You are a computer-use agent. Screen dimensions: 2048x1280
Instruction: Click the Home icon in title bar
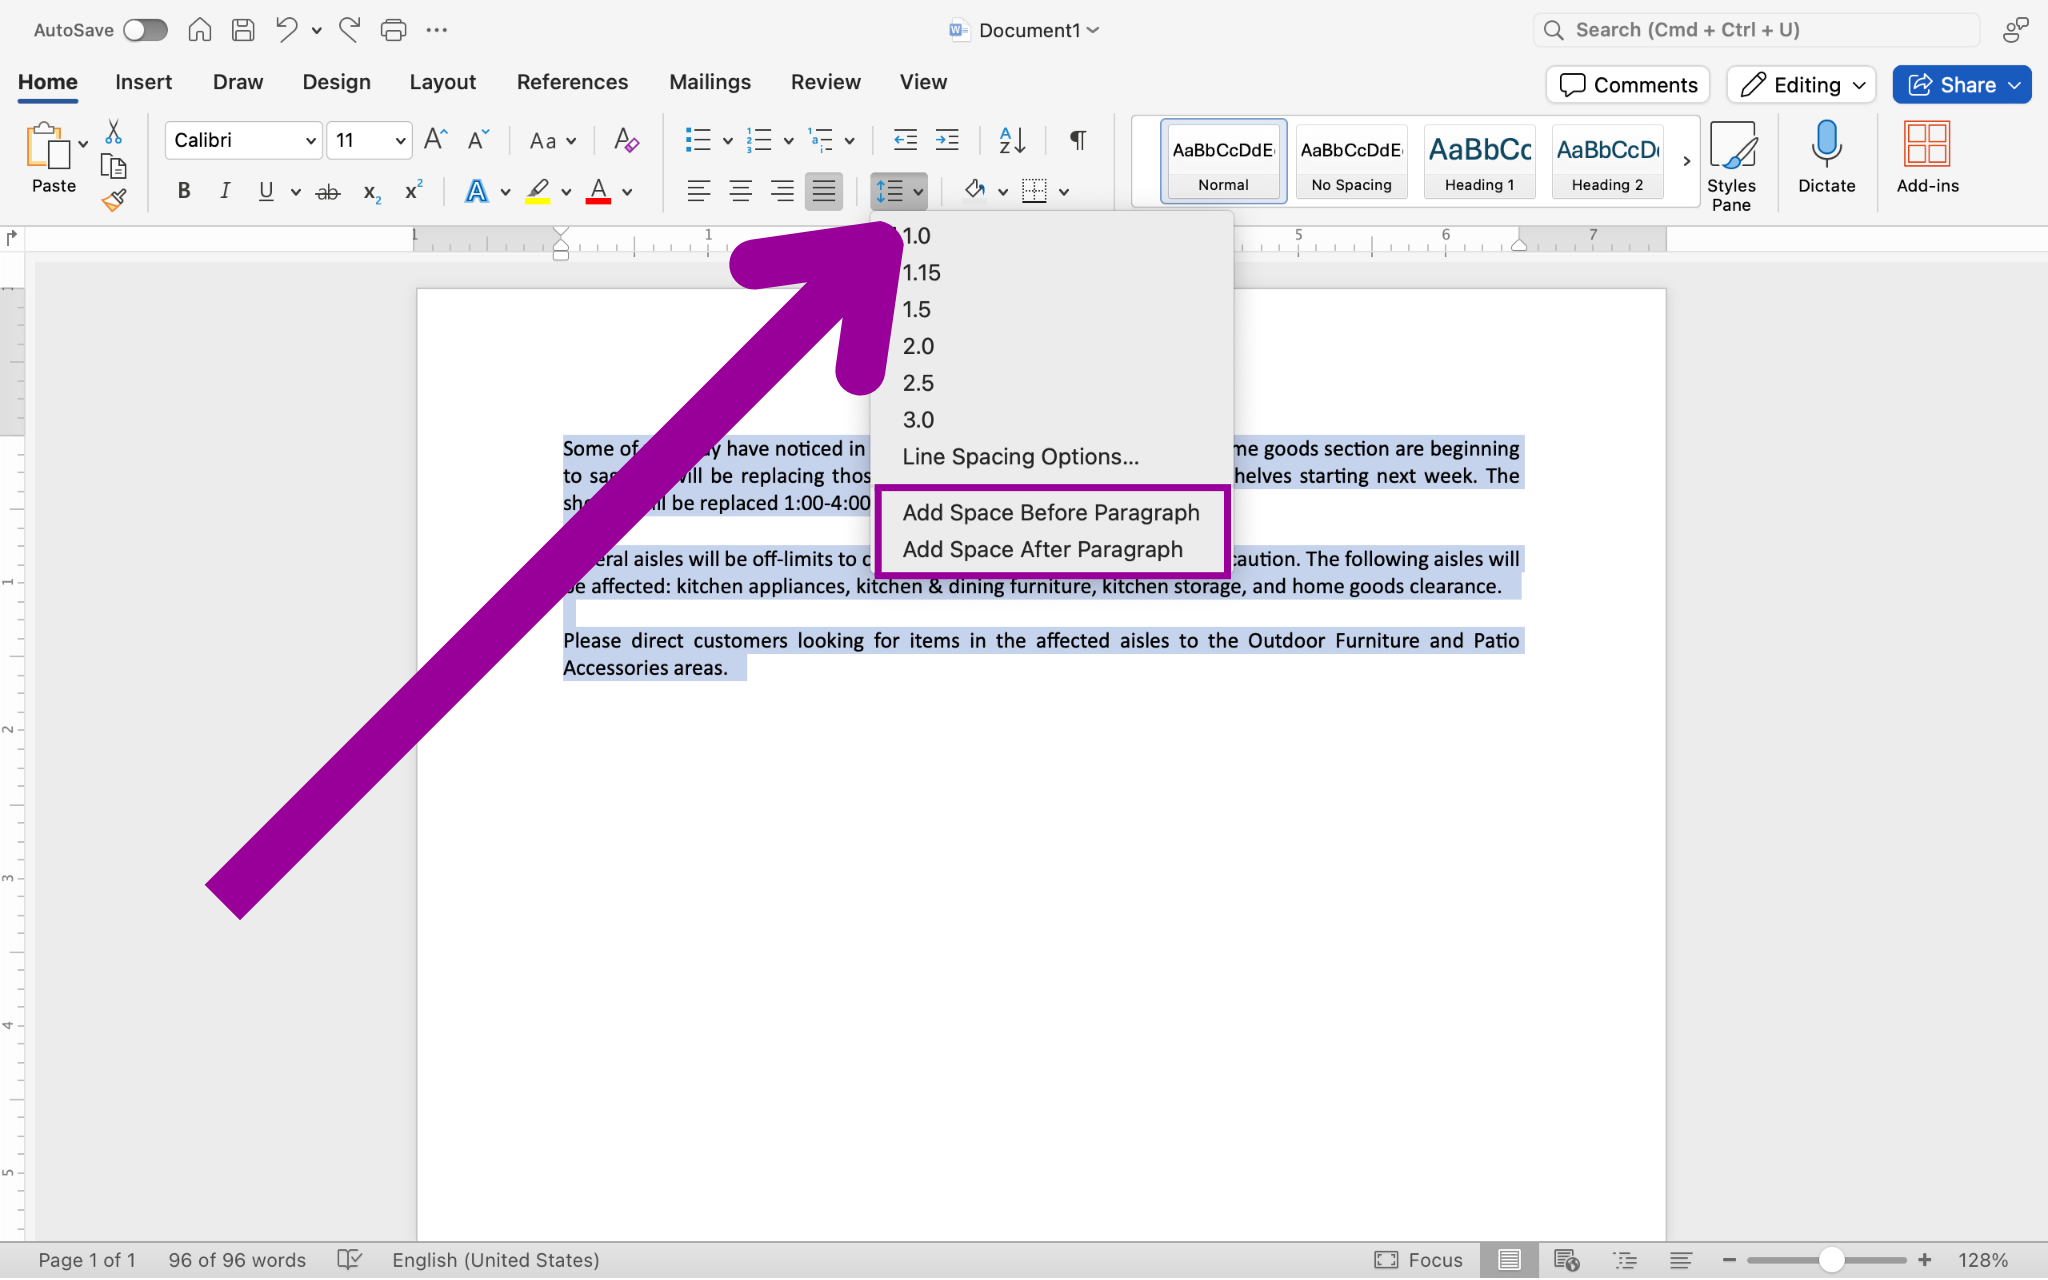point(200,30)
